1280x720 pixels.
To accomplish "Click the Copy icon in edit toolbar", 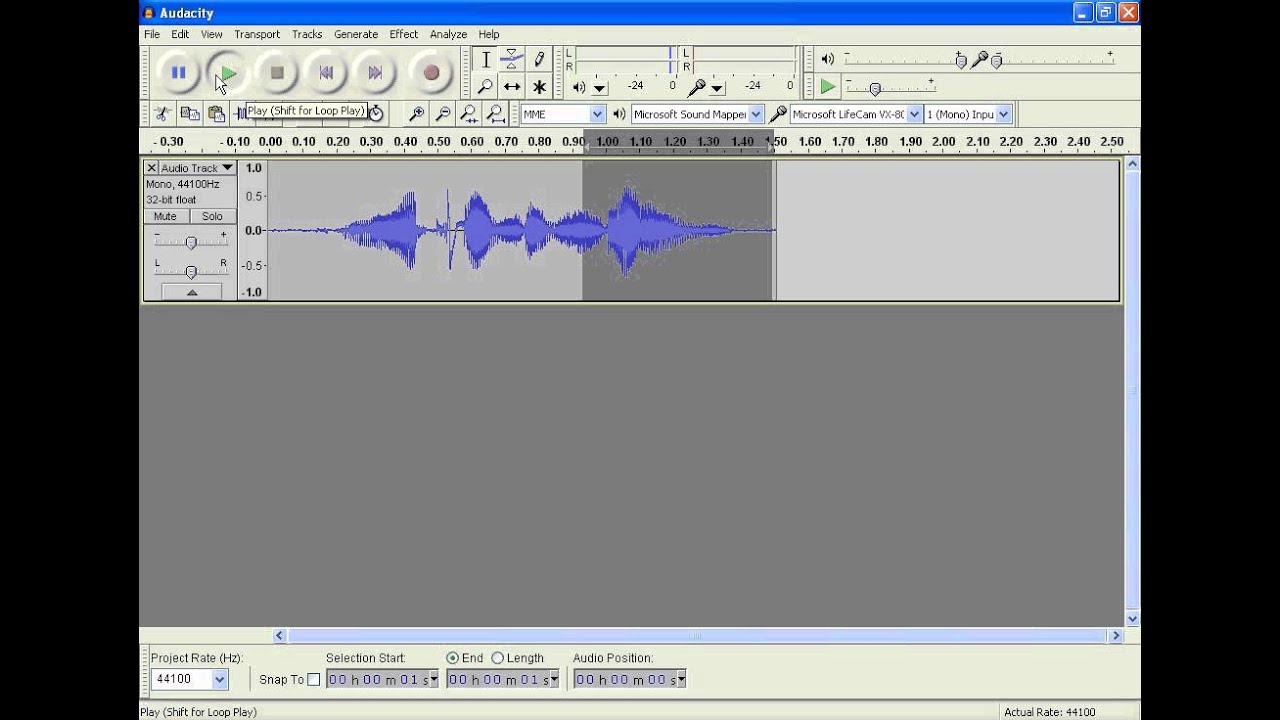I will point(189,114).
